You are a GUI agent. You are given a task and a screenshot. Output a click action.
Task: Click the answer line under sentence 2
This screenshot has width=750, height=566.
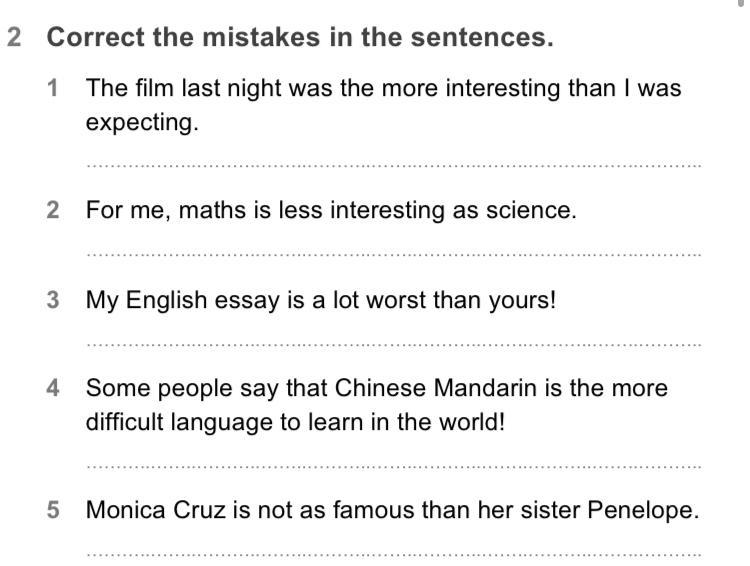tap(394, 255)
